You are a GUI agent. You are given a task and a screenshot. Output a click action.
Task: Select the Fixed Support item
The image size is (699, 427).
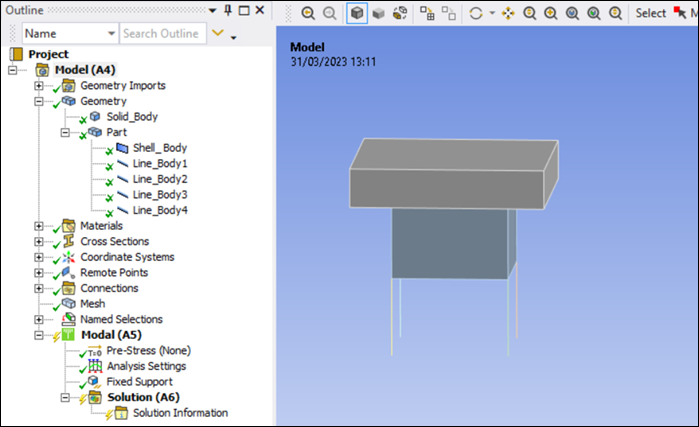[x=139, y=382]
